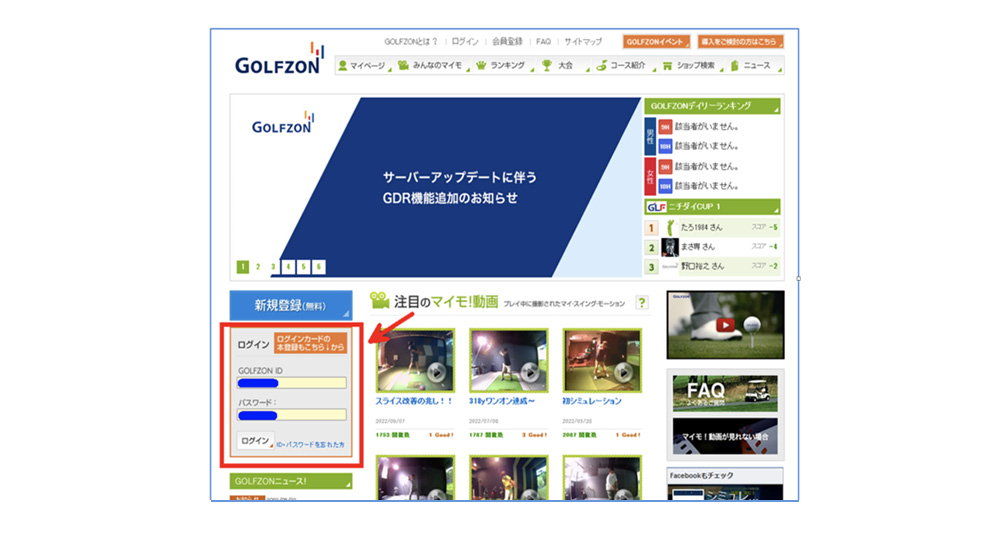Expand the GOLFZONニュース! section header

tap(291, 481)
